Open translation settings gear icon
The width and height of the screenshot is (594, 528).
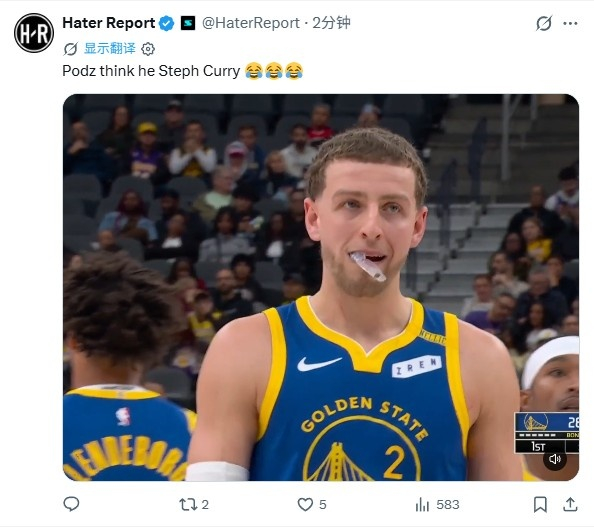click(x=148, y=49)
